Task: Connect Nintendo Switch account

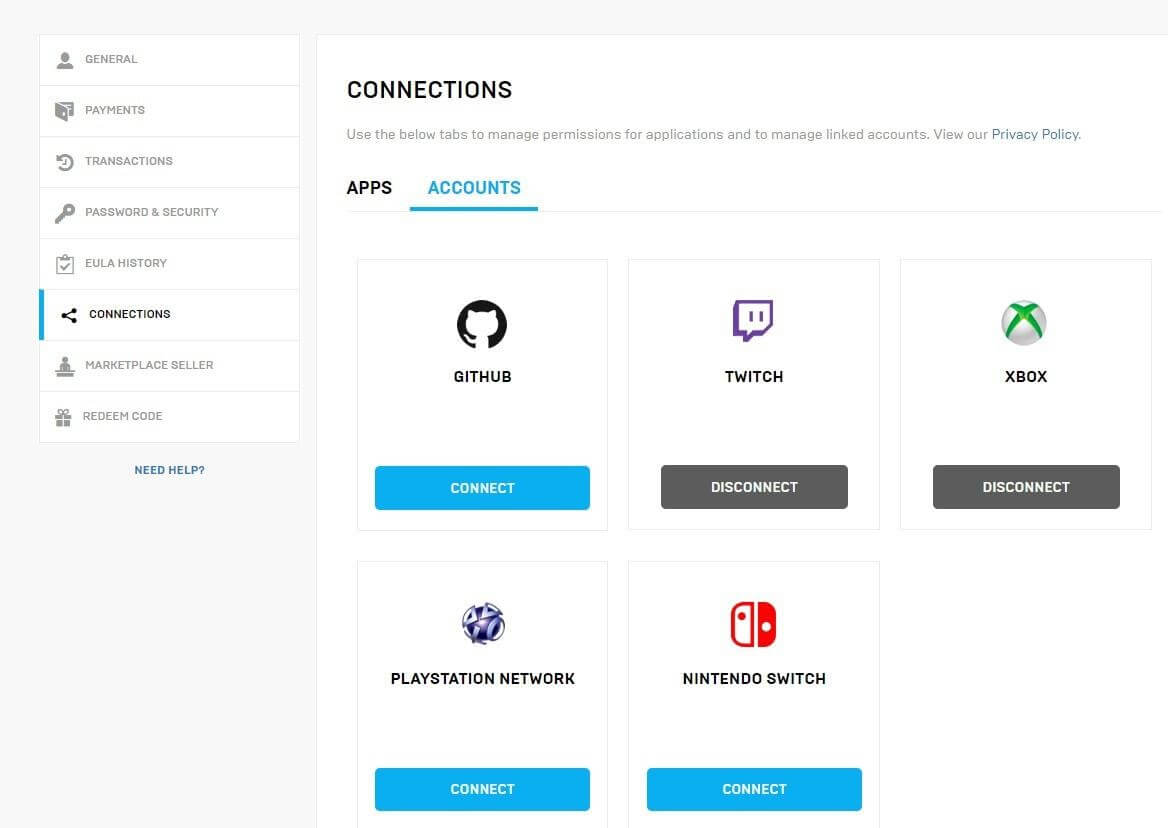Action: click(754, 789)
